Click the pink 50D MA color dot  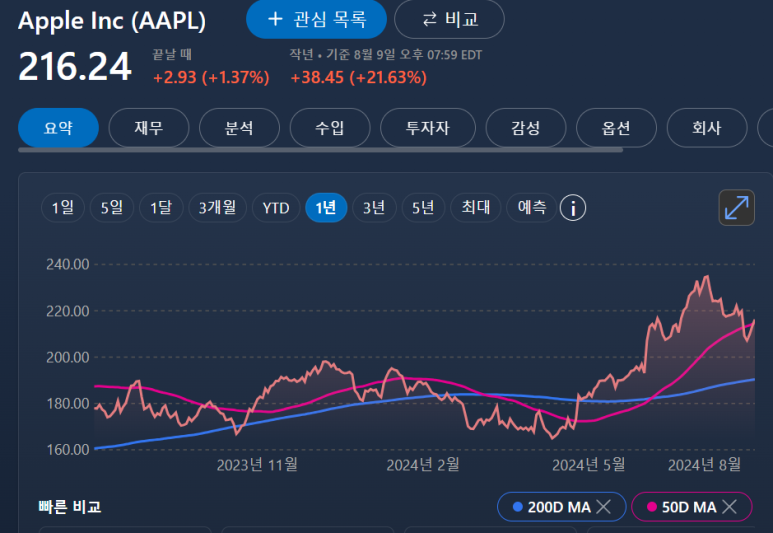click(652, 506)
